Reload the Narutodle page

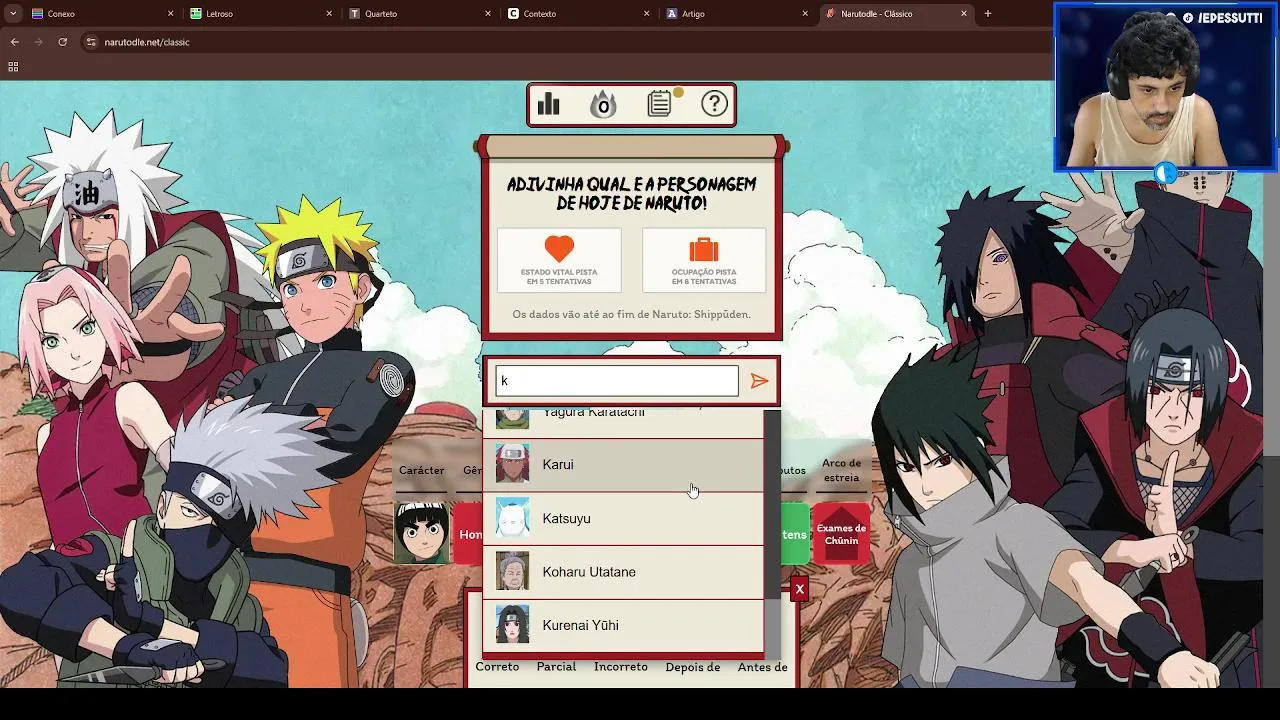pyautogui.click(x=62, y=42)
